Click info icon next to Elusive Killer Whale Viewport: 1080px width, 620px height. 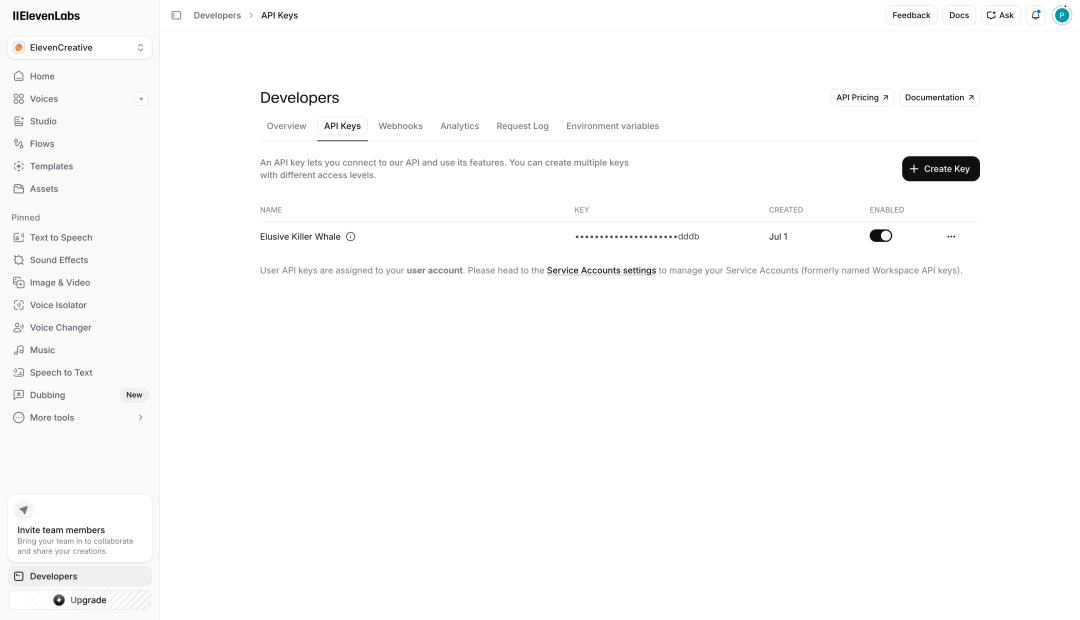351,237
